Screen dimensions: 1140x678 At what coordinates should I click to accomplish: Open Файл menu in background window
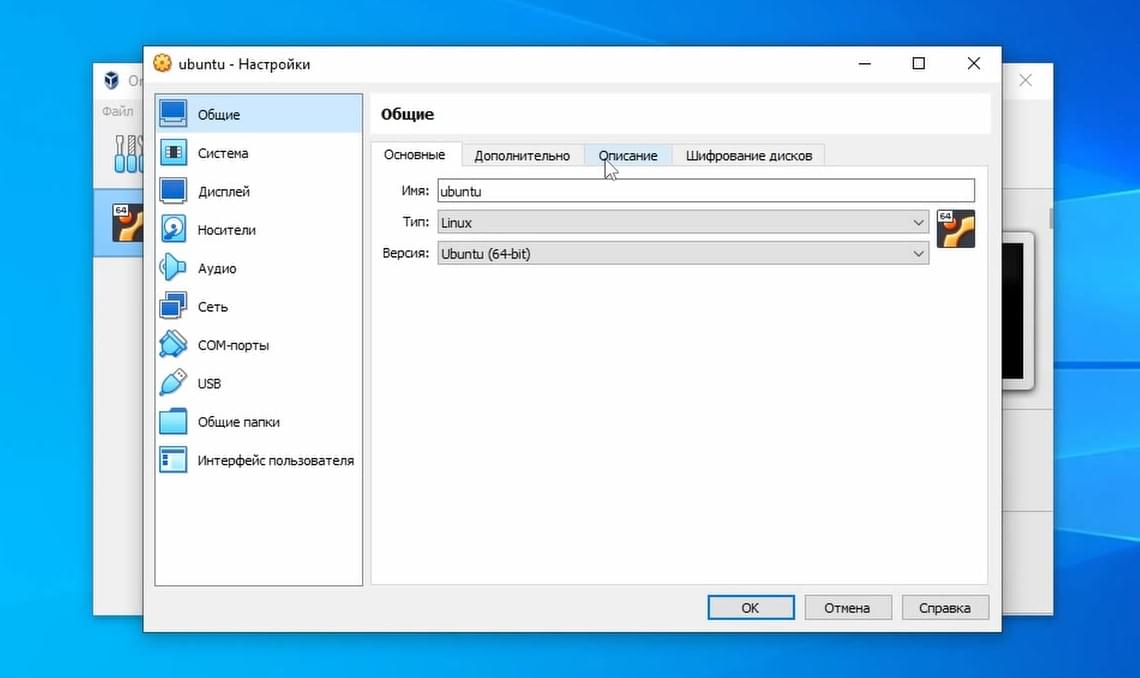pyautogui.click(x=117, y=111)
